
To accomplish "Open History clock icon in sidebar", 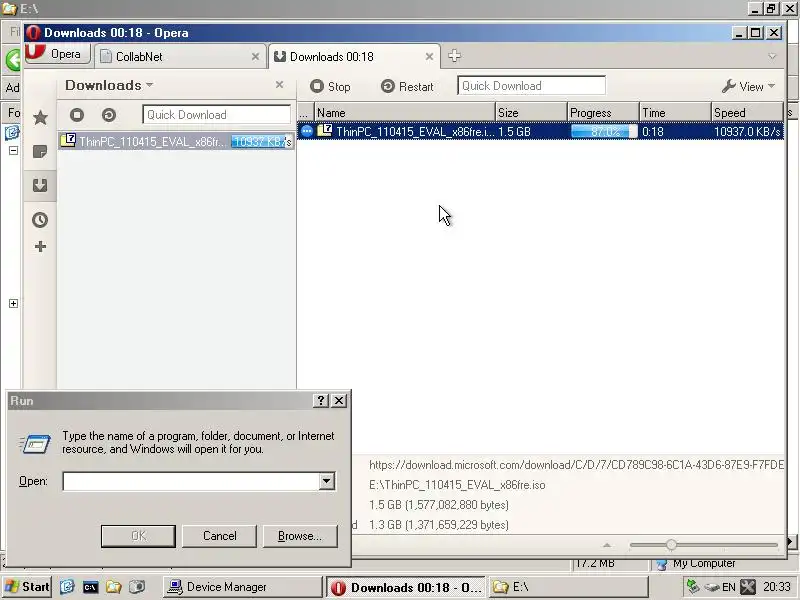I will [40, 220].
